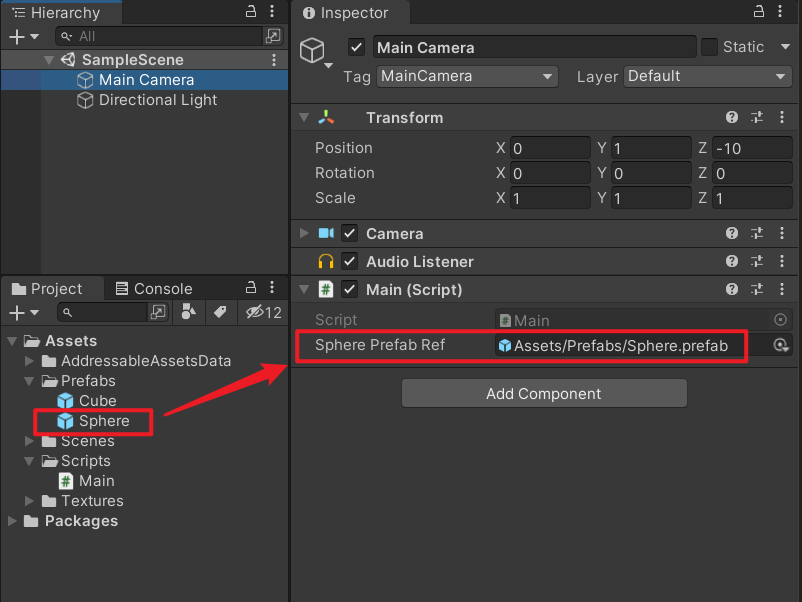Click the Position Z input field
Viewport: 802px width, 602px height.
pos(752,148)
